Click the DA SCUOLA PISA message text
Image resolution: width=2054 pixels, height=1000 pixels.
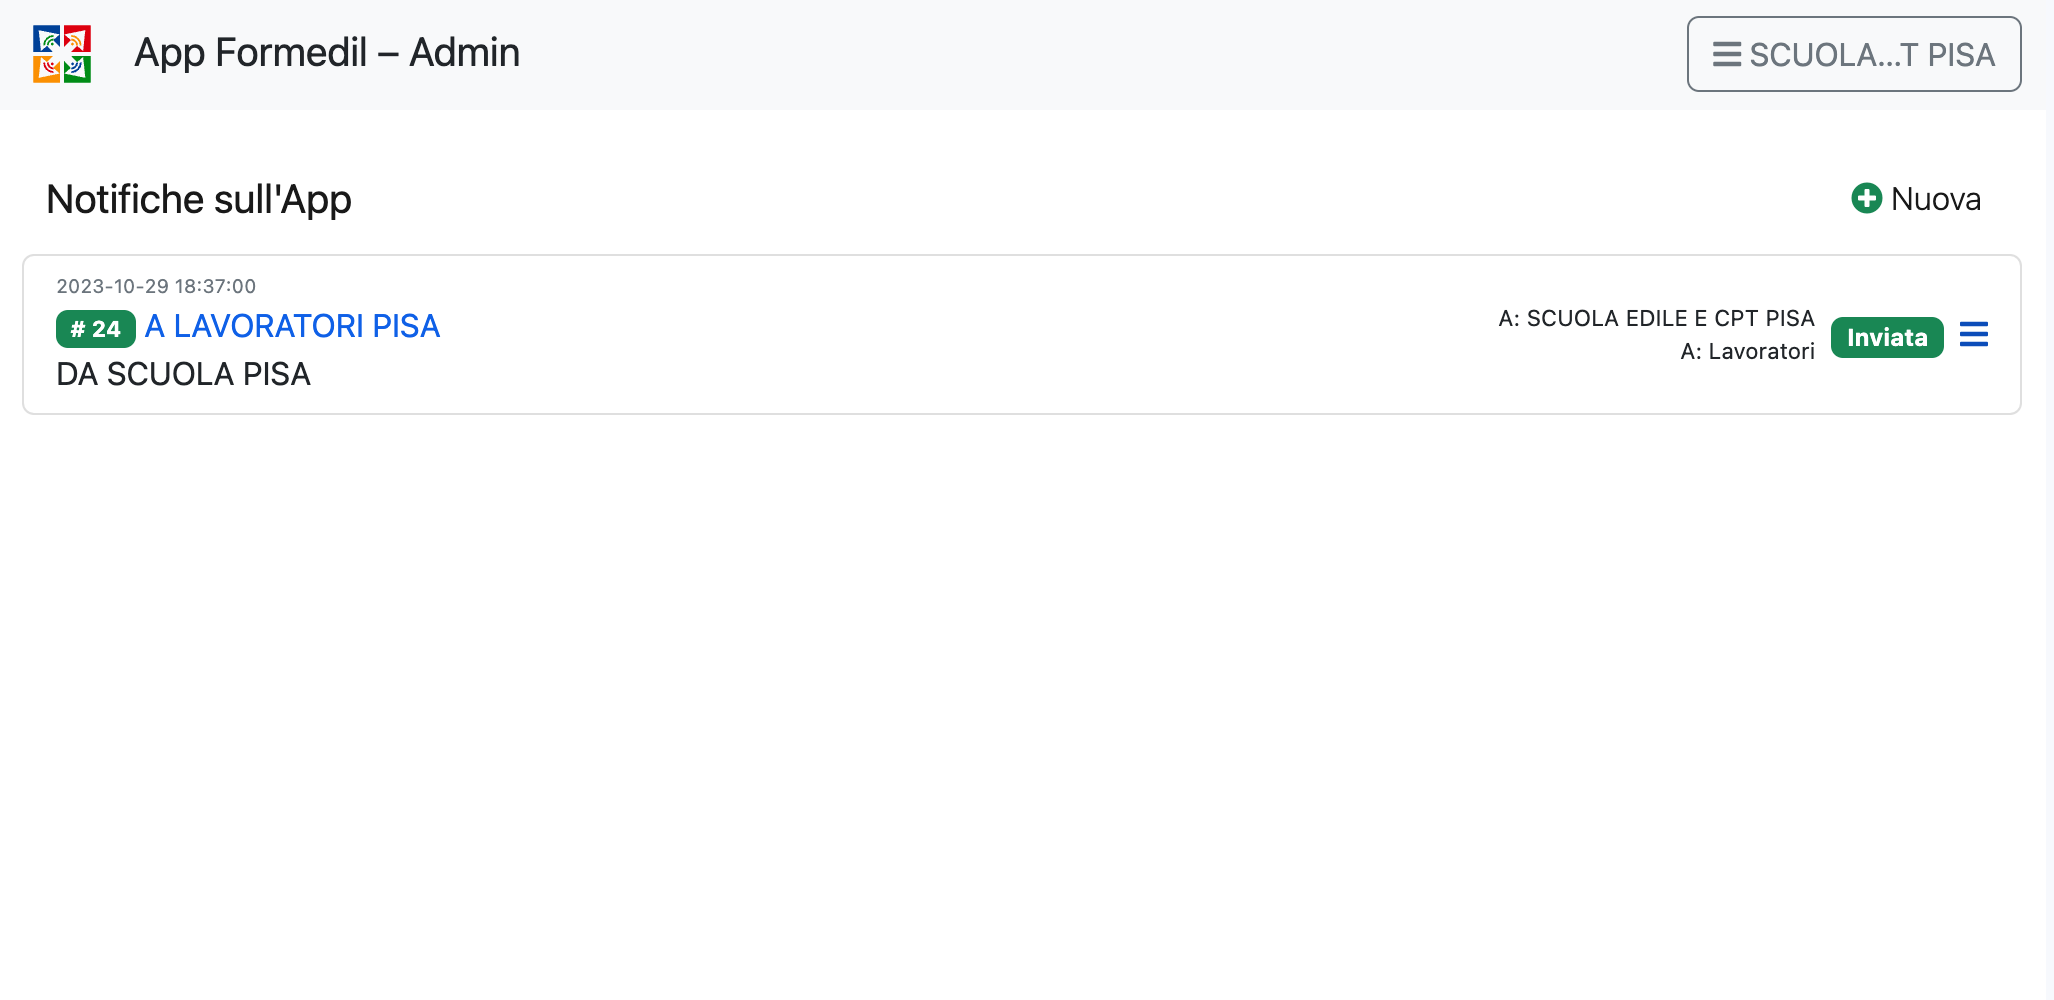coord(183,374)
